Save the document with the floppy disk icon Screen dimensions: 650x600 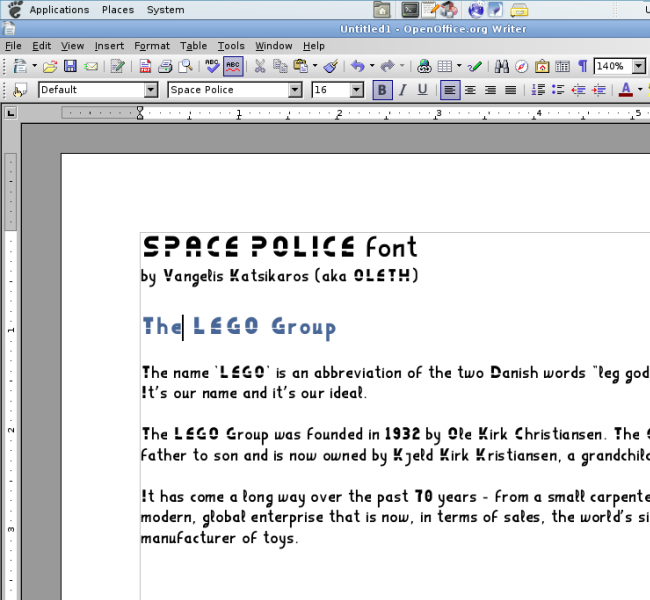70,66
